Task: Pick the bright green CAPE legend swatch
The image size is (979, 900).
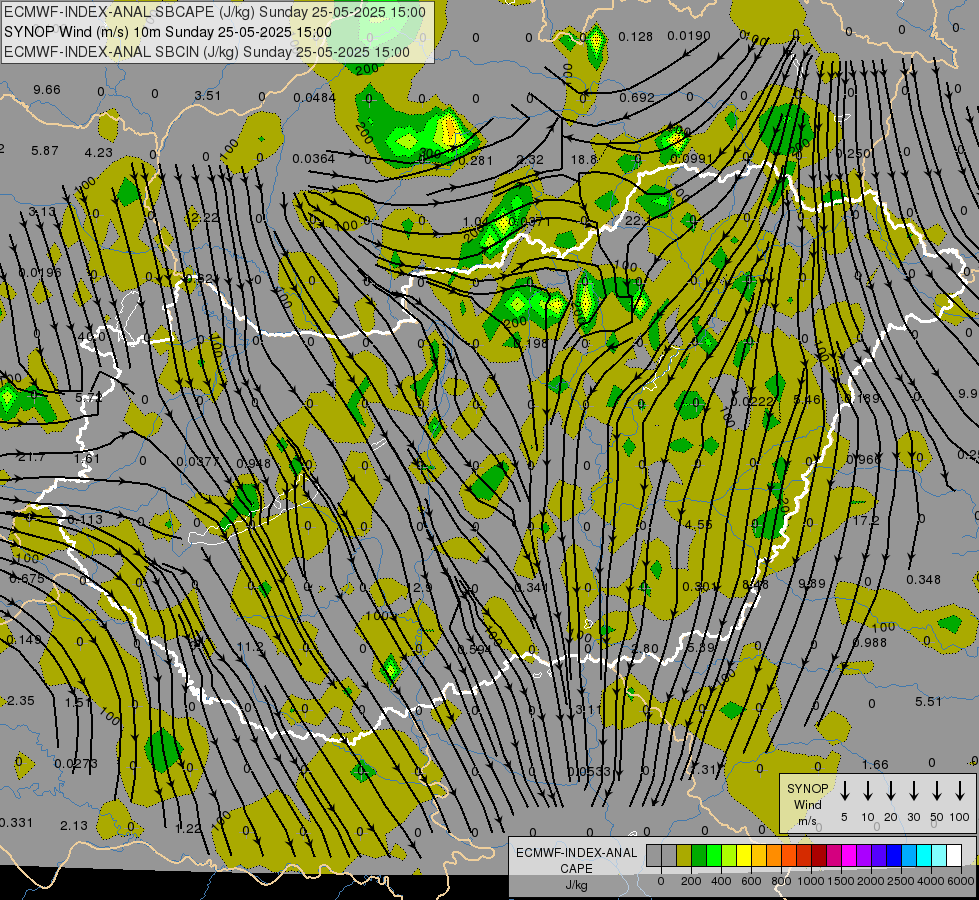Action: (714, 855)
